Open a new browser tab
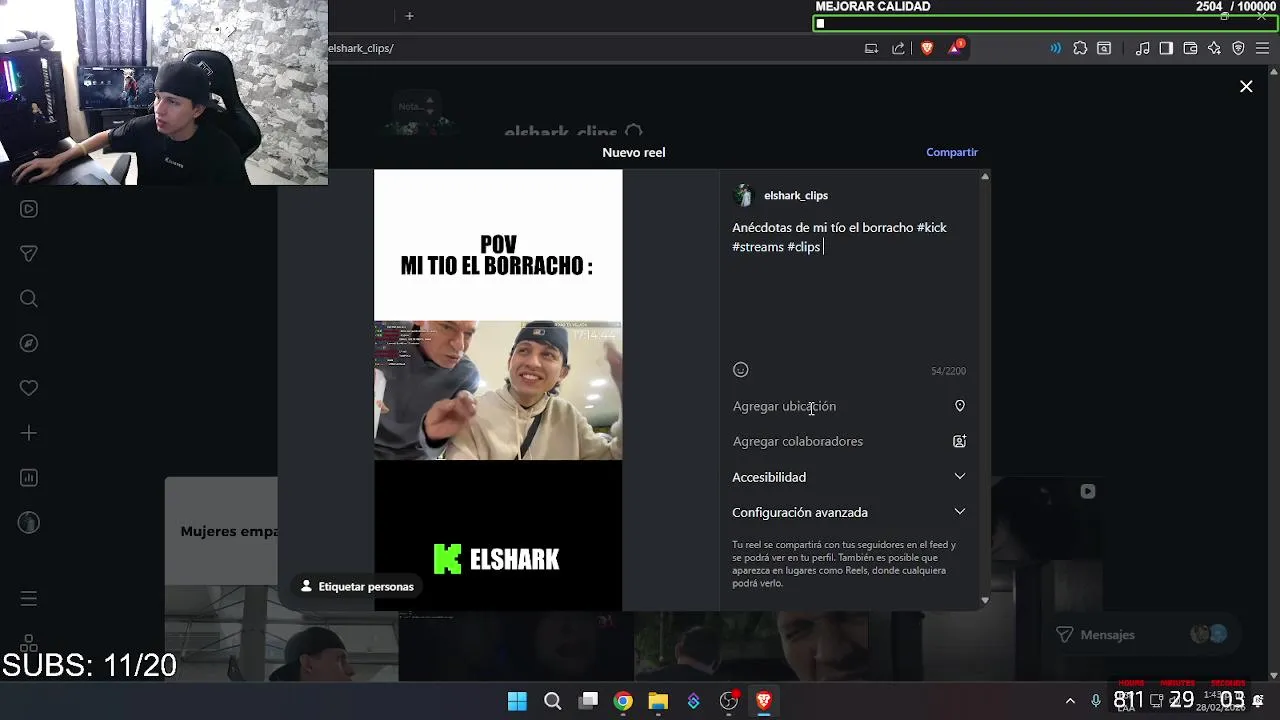 (x=409, y=16)
